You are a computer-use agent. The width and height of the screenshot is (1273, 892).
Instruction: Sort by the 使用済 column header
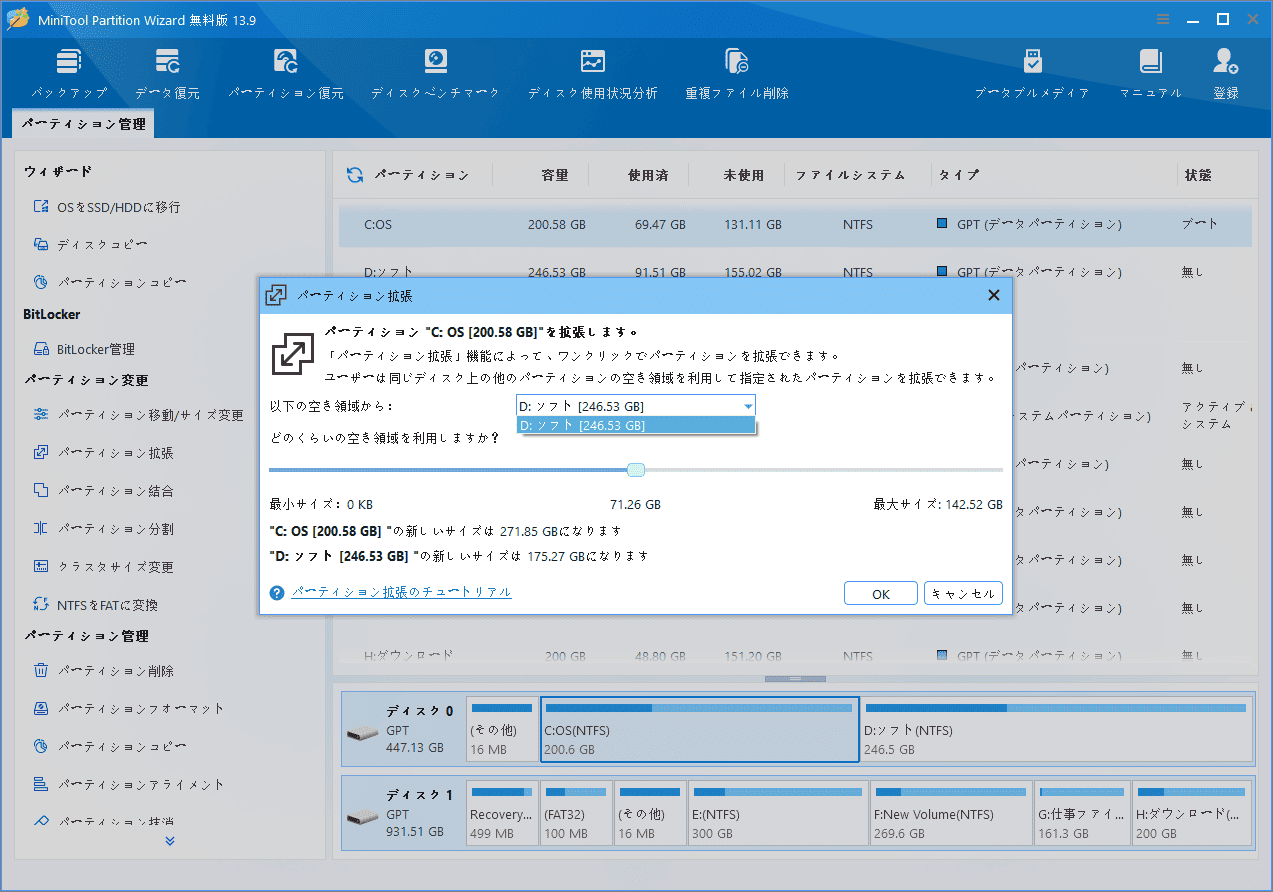[x=648, y=175]
